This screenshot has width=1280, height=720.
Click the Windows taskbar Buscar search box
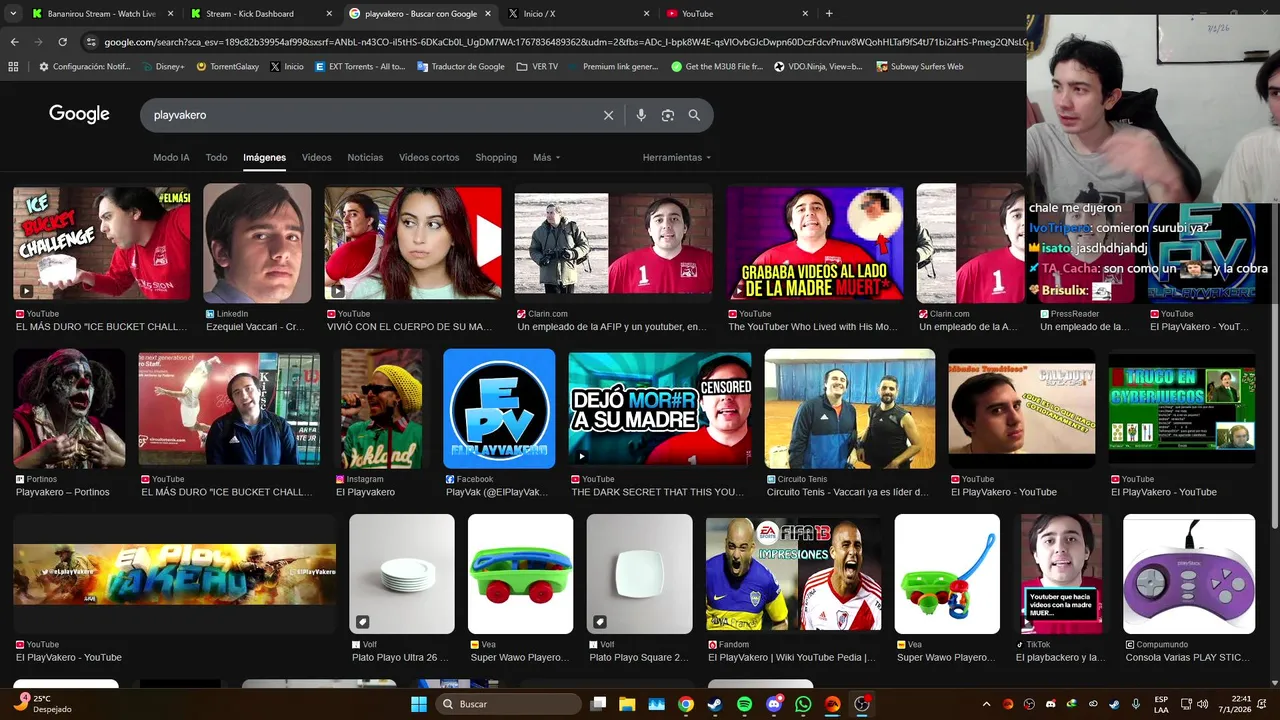[x=509, y=704]
